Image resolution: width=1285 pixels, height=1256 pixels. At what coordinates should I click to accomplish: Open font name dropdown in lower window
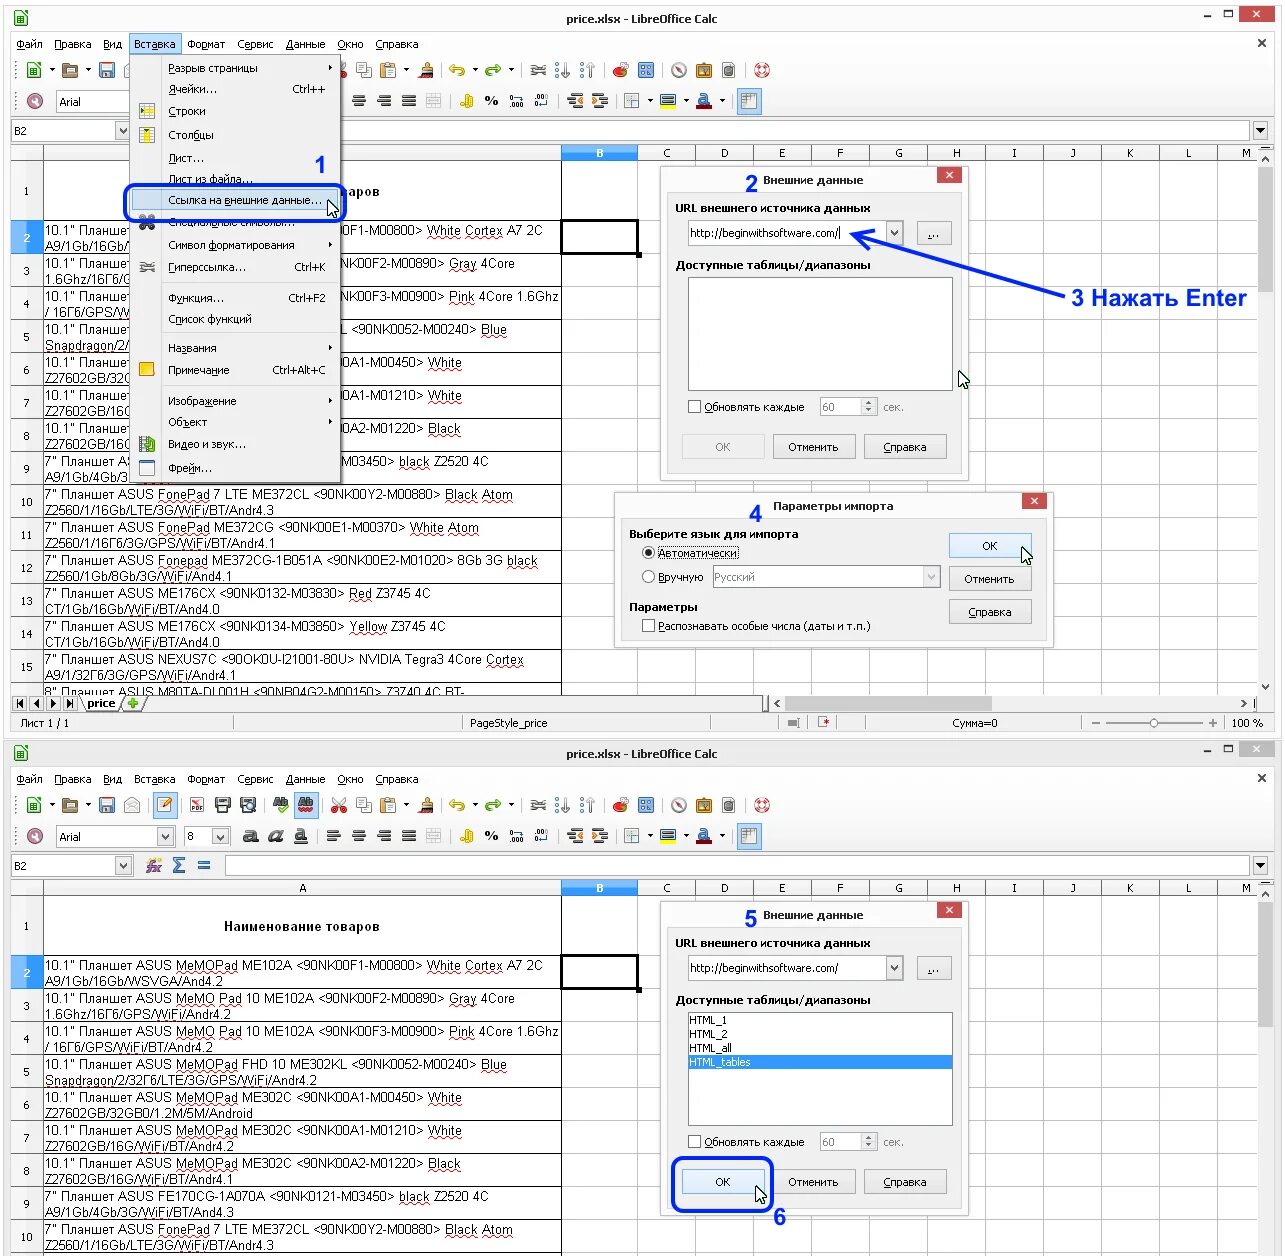(x=165, y=836)
